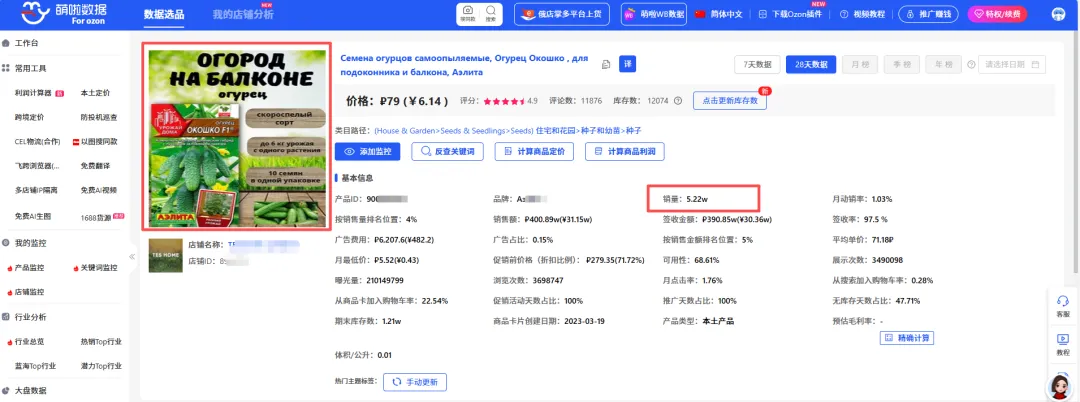Open 免费AI视频 tool
The width and height of the screenshot is (1080, 402).
click(98, 190)
